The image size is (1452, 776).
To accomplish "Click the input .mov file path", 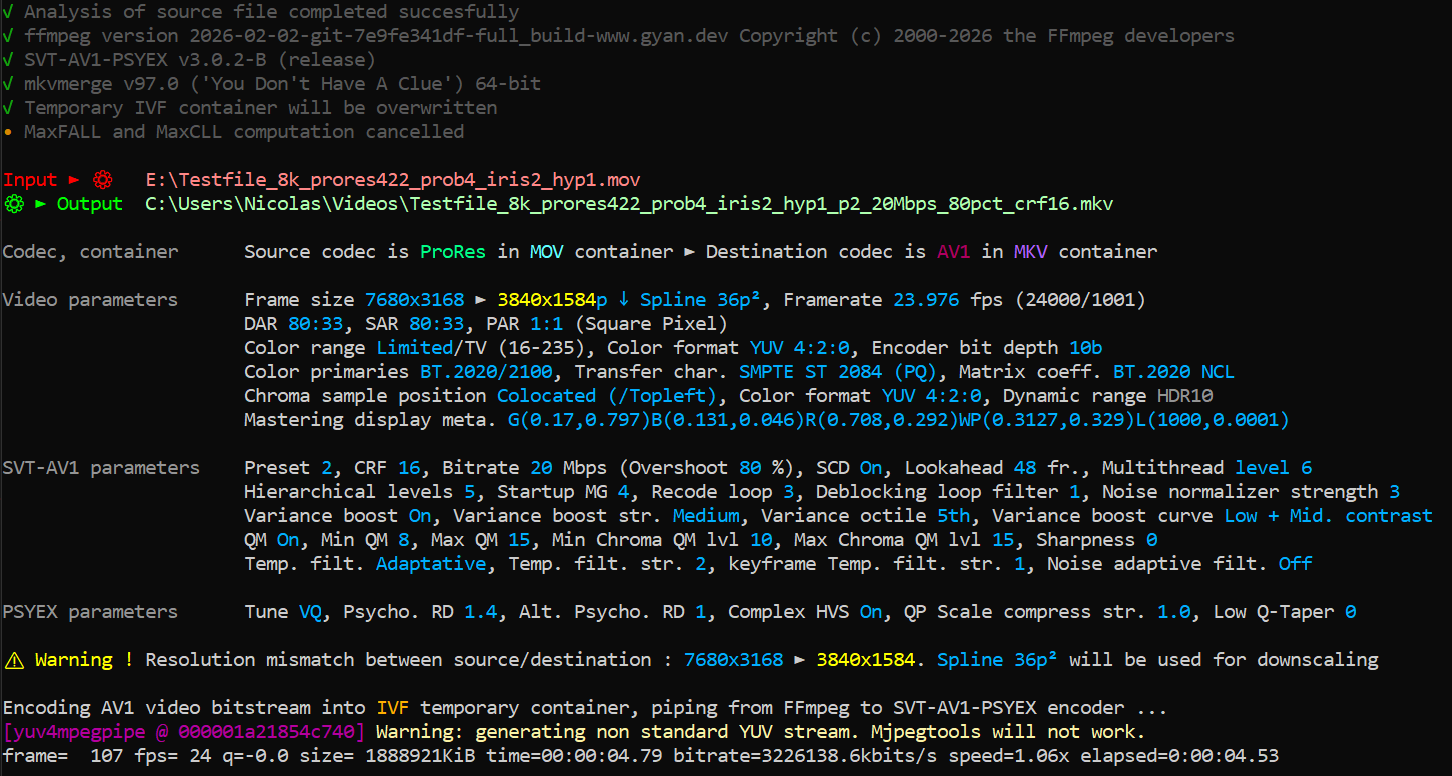I will pos(392,180).
